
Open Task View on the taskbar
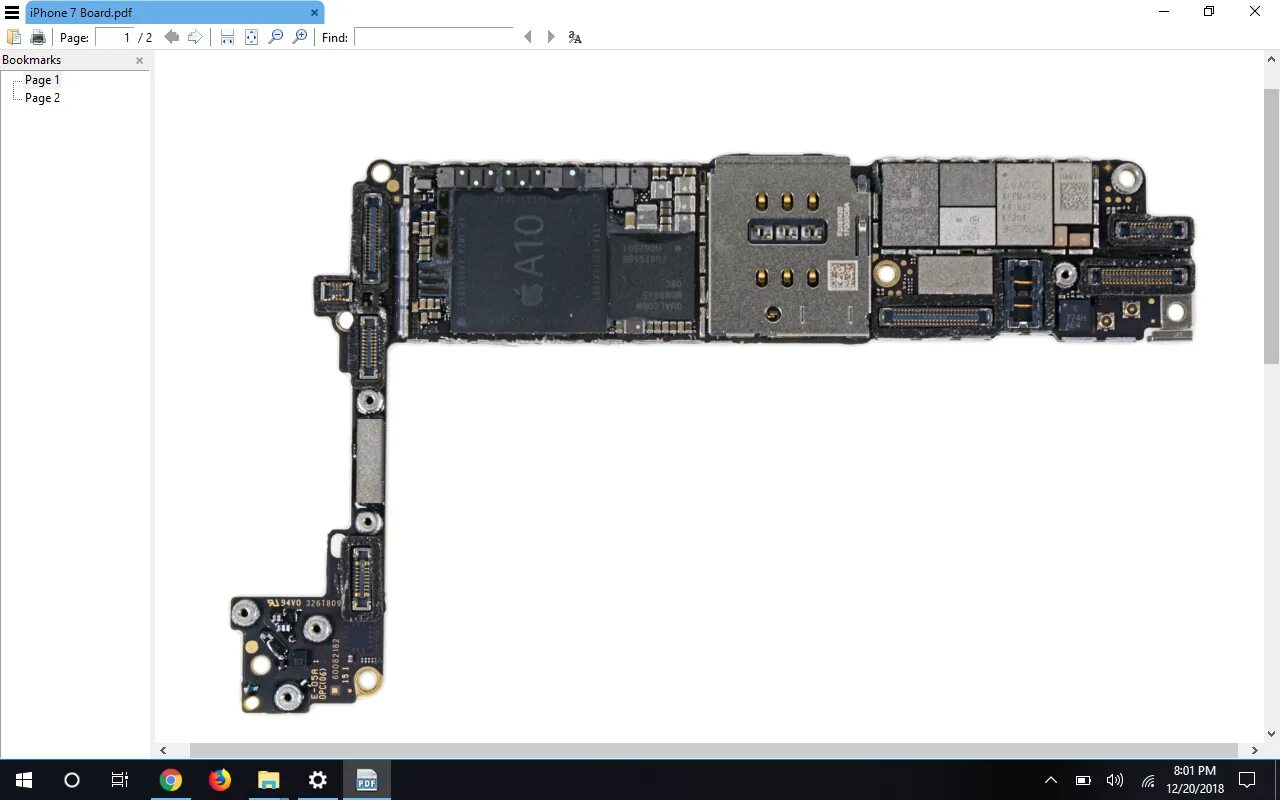coord(120,780)
